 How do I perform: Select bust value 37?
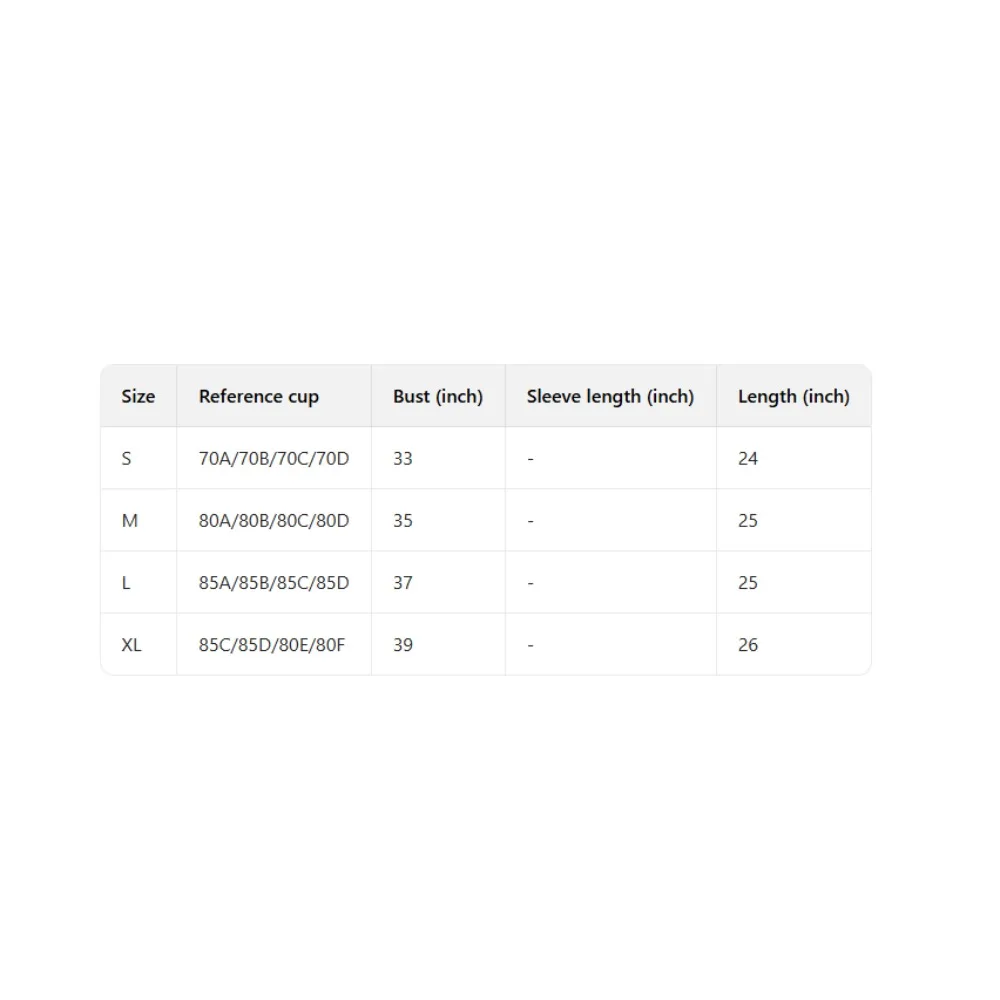tap(403, 583)
